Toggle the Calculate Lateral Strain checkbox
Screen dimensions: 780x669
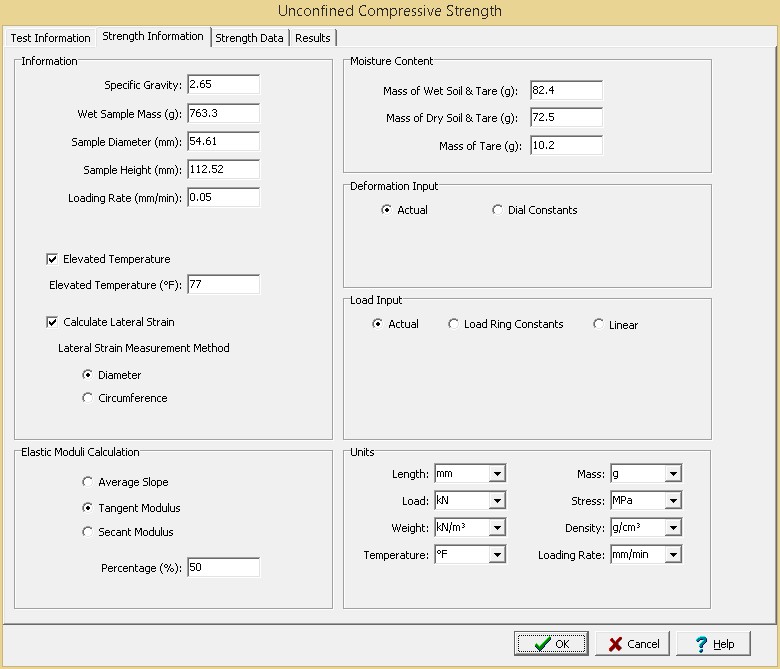[53, 322]
